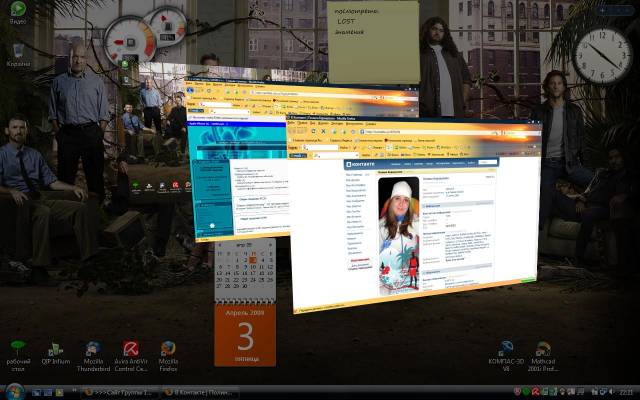Select the front VKontakte Firefox window
The image size is (640, 400).
[x=414, y=214]
